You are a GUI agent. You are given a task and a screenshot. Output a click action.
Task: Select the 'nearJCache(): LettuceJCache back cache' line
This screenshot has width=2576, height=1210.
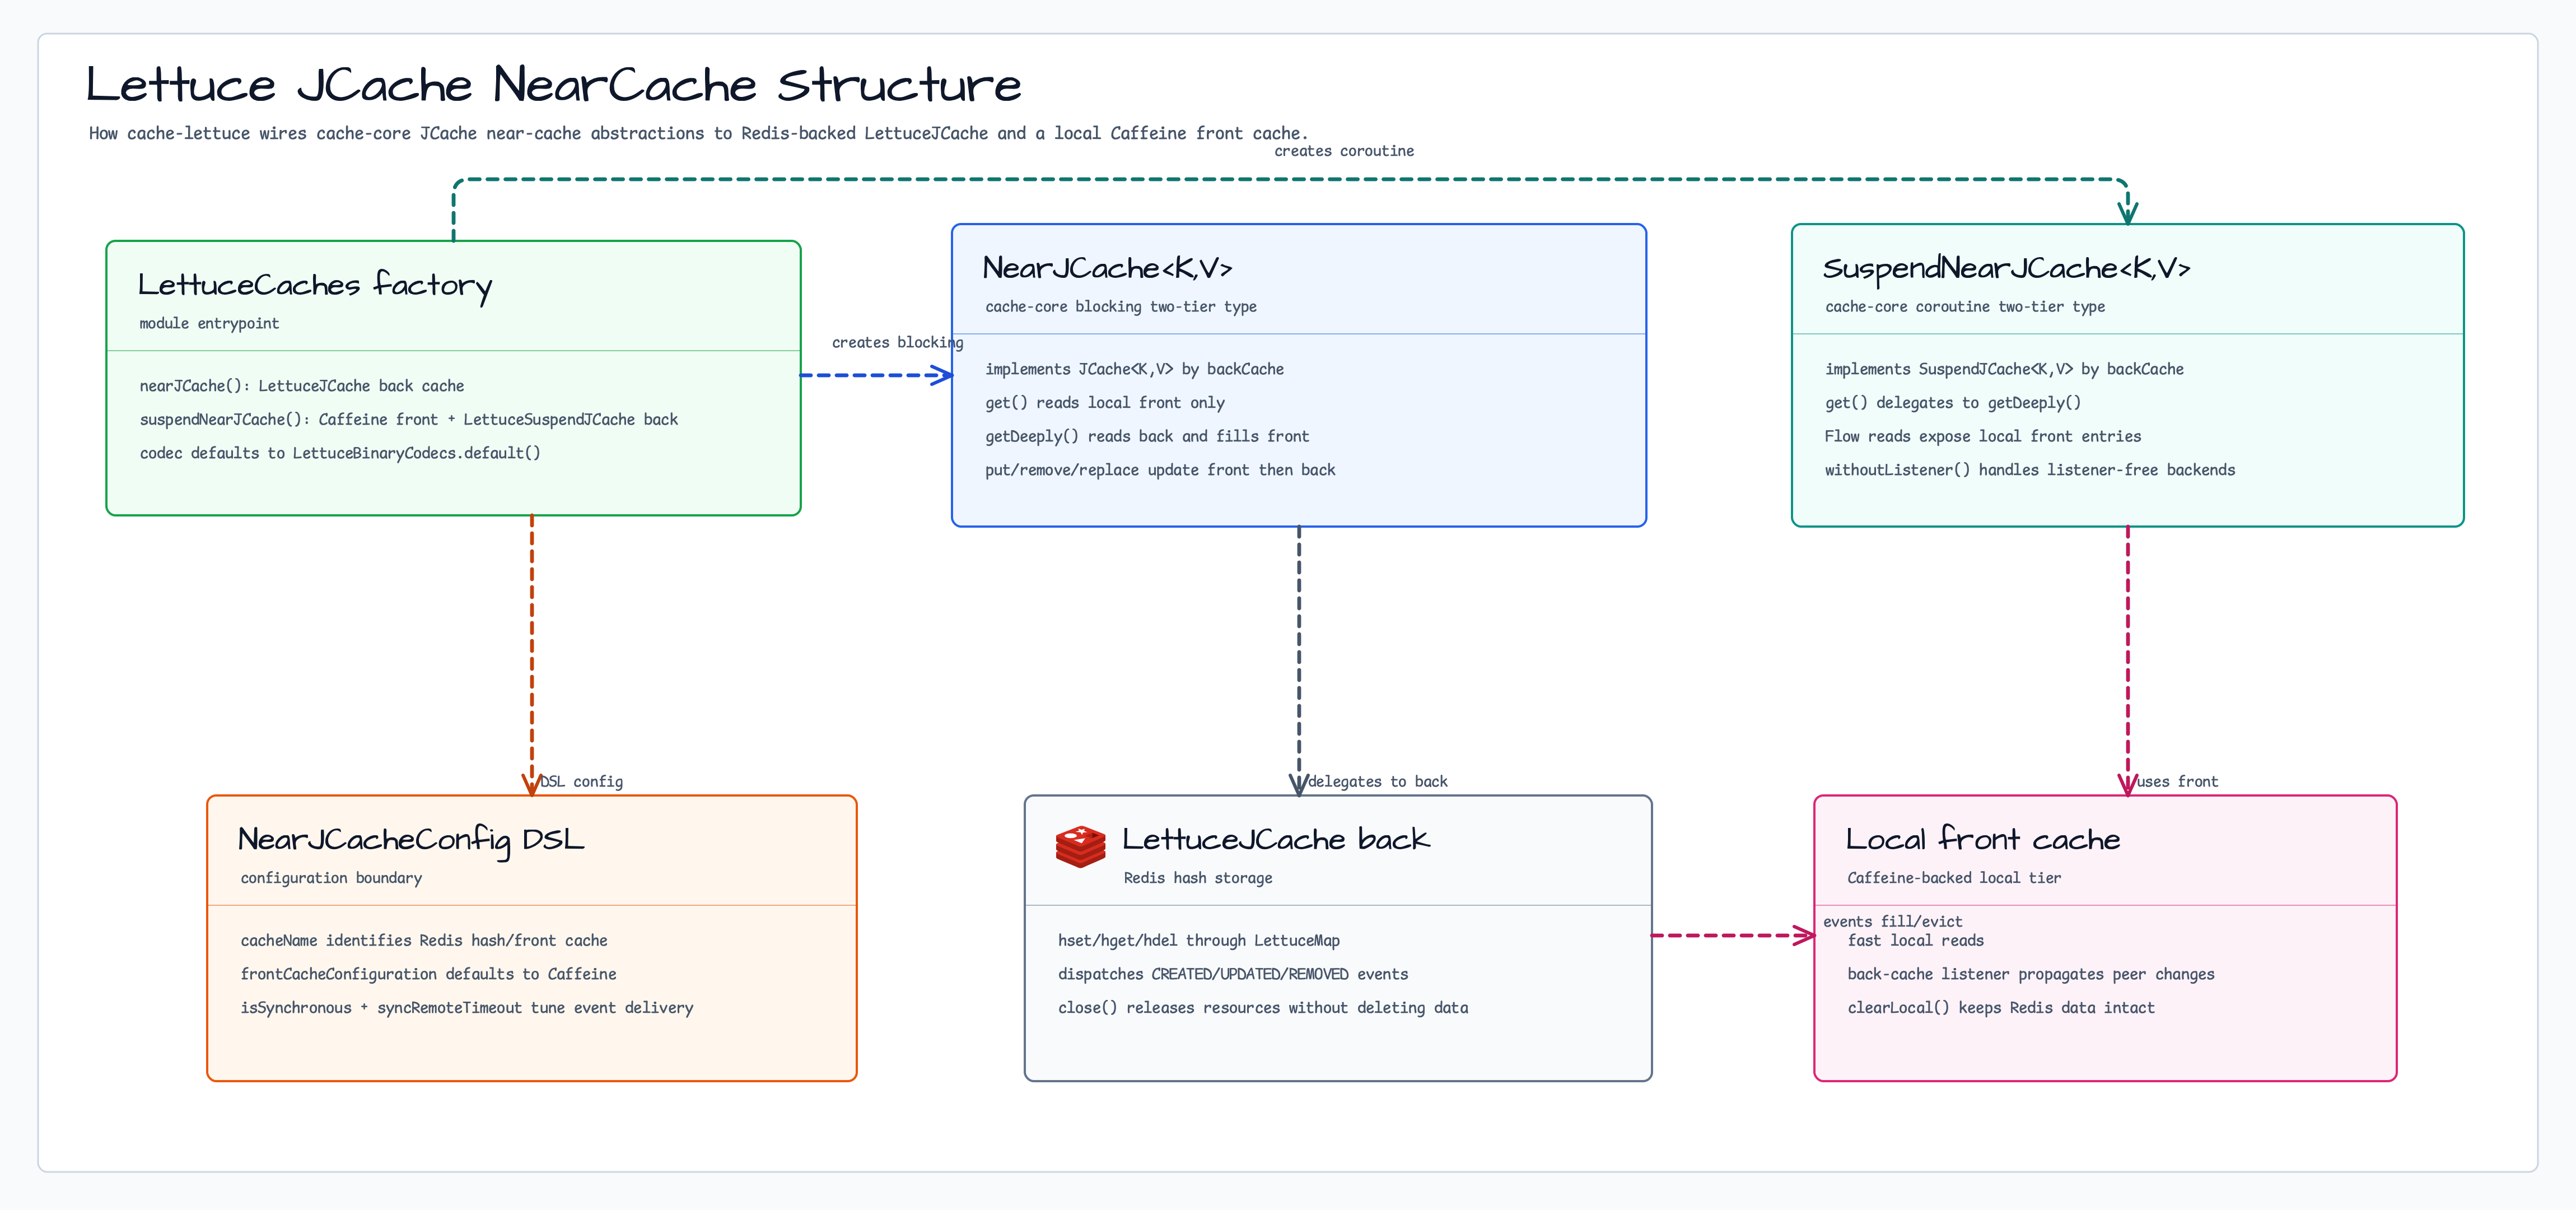tap(302, 386)
